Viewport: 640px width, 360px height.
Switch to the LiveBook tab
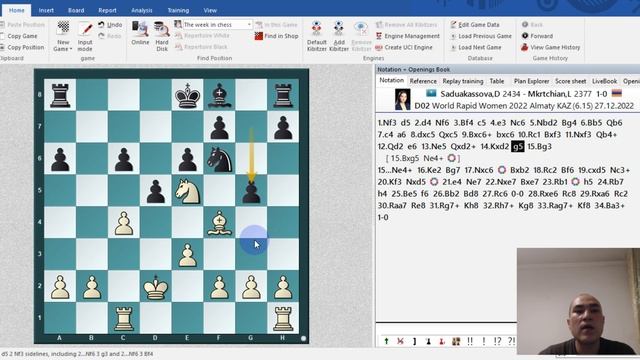point(604,81)
